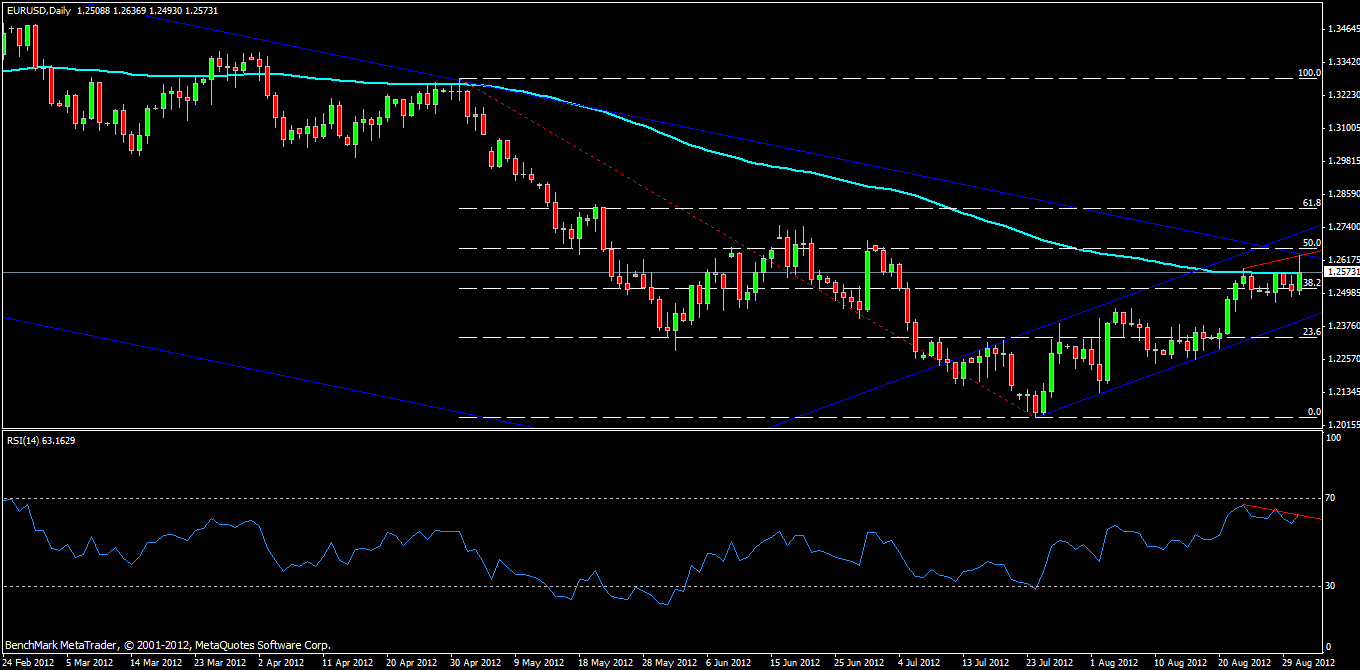This screenshot has width=1360, height=670.
Task: Click the 100.0 Fibonacci level label
Action: [1309, 73]
